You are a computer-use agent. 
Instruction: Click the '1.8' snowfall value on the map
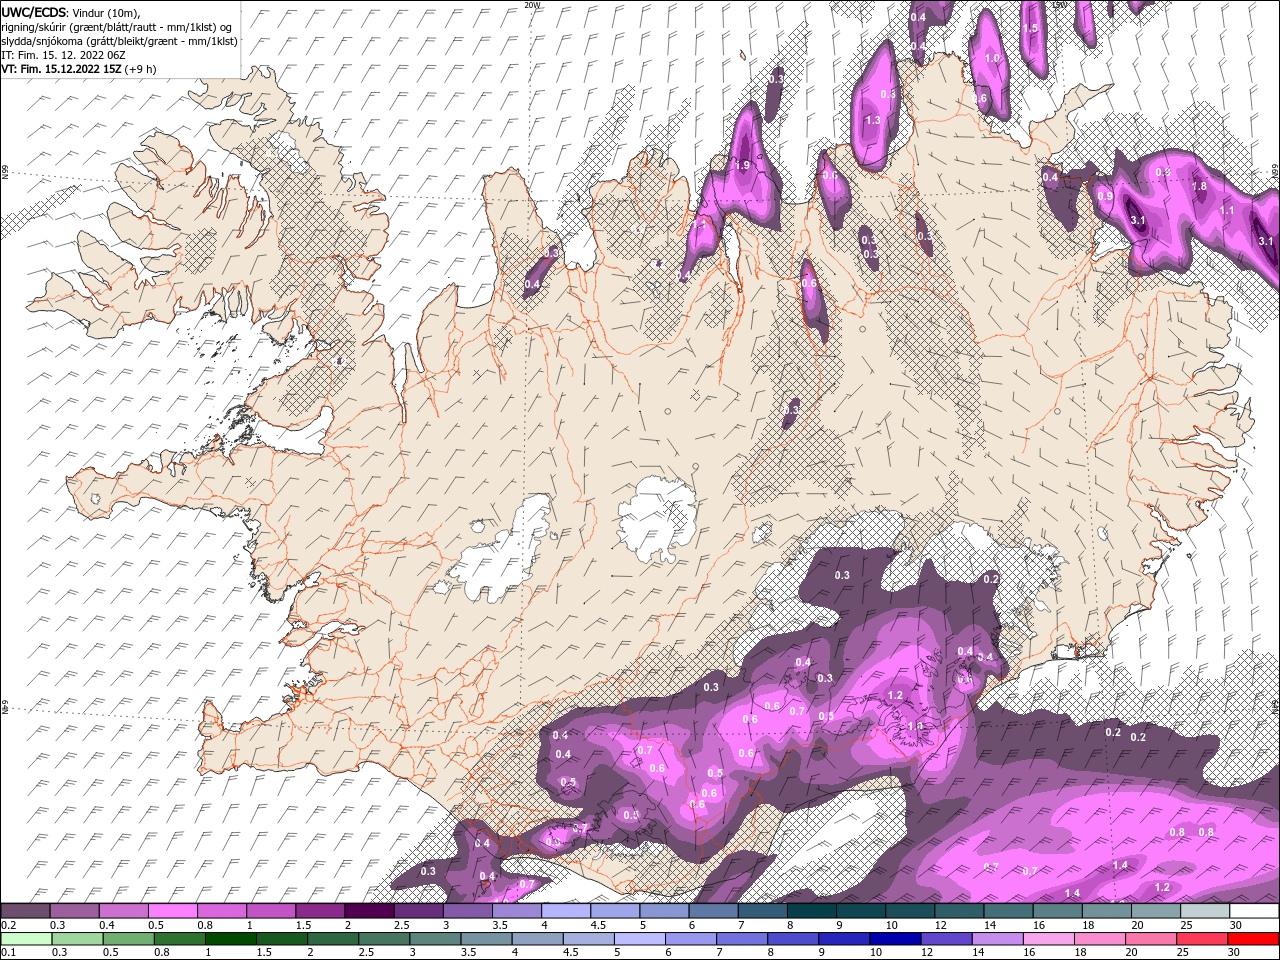click(x=1200, y=186)
